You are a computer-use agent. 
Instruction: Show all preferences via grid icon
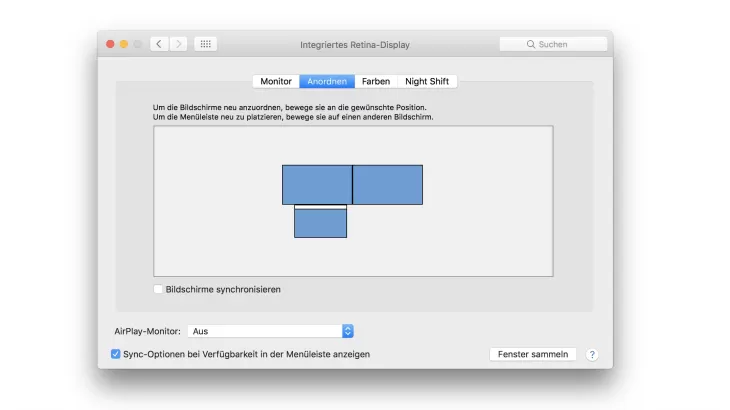click(x=205, y=44)
